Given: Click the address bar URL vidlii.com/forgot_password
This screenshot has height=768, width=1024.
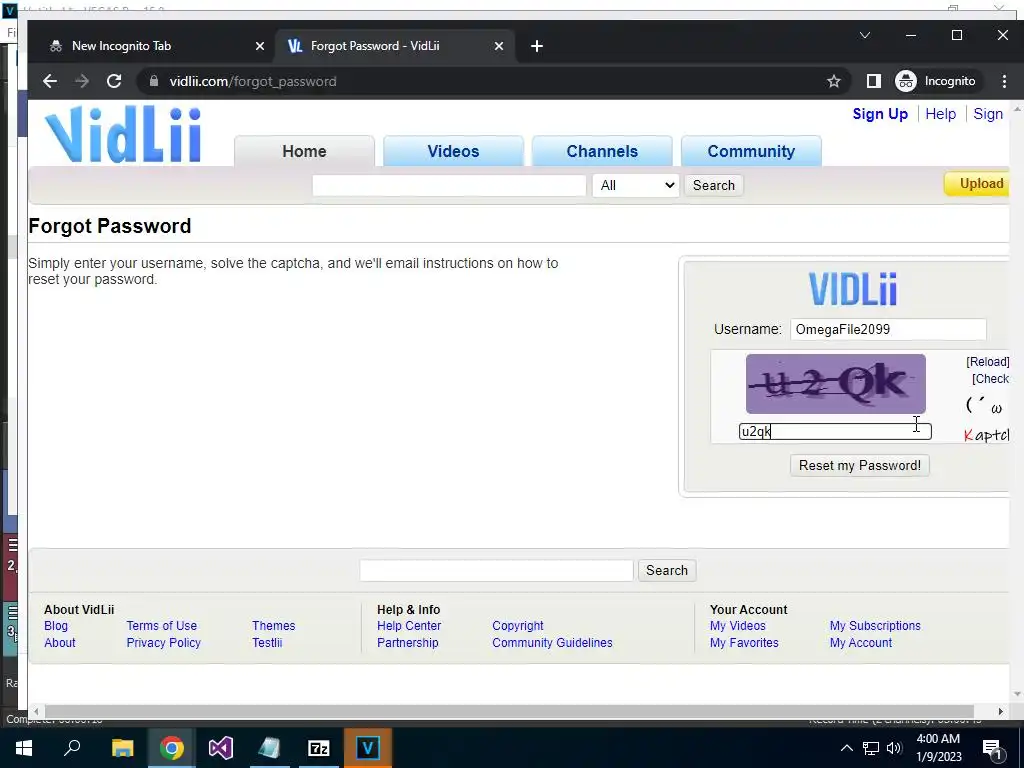Looking at the screenshot, I should point(253,81).
